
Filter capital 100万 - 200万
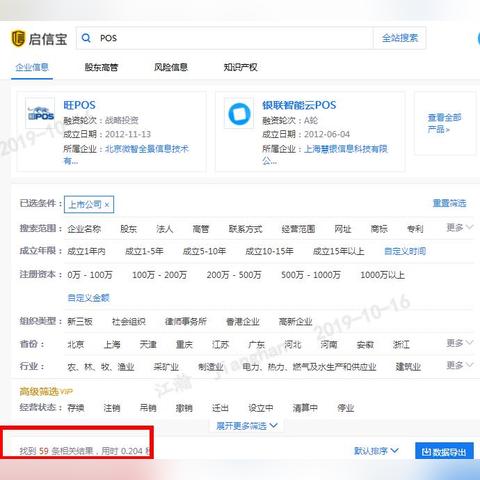pos(159,275)
